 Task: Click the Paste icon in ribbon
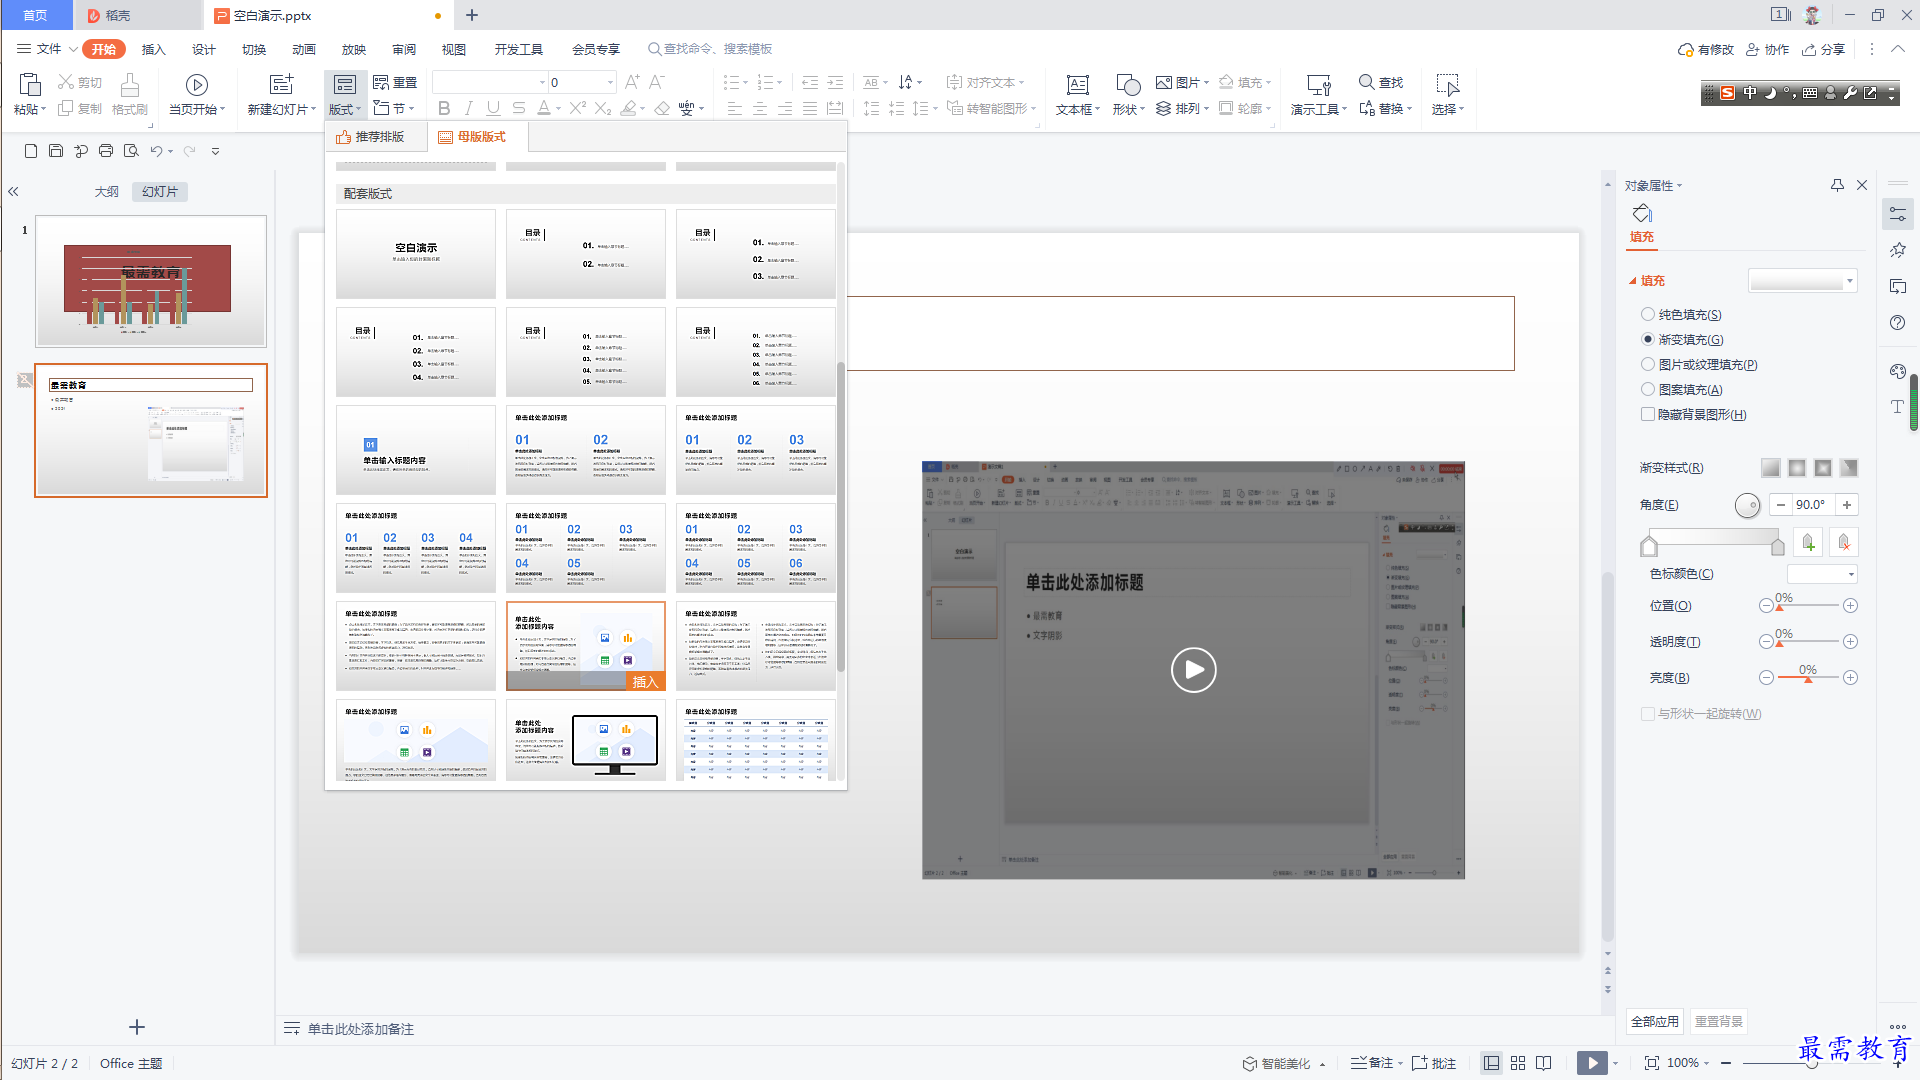coord(29,85)
